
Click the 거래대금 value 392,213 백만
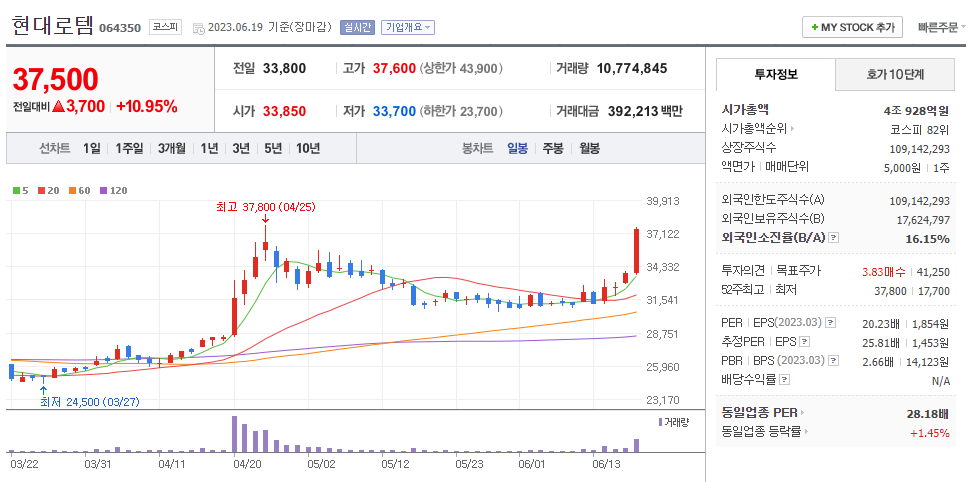coord(643,112)
